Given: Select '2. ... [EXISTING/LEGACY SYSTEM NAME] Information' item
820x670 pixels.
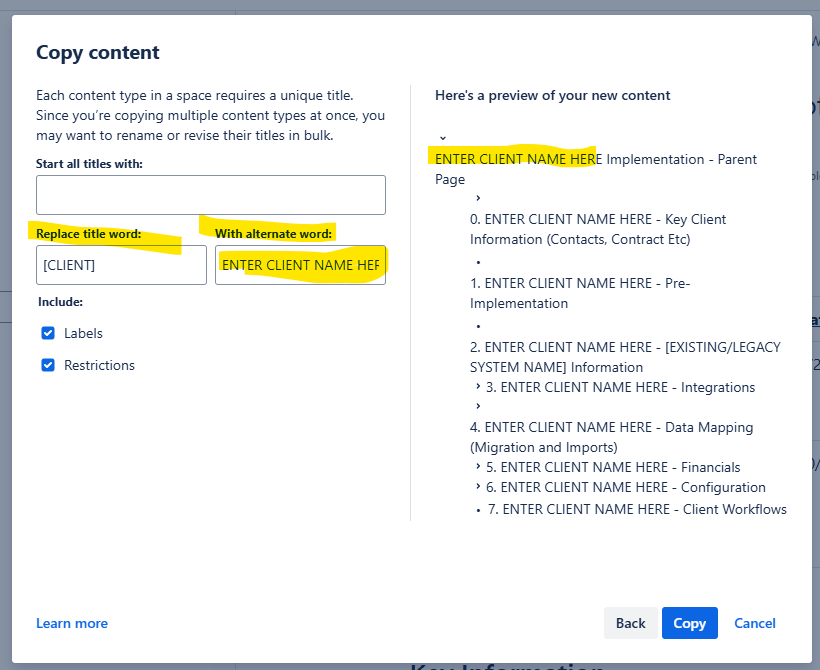Looking at the screenshot, I should pos(625,357).
